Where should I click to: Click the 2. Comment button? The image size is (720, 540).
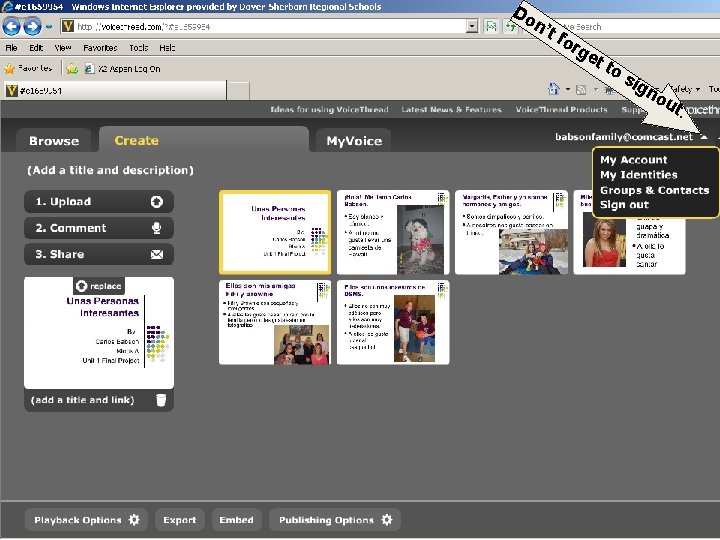(x=99, y=228)
